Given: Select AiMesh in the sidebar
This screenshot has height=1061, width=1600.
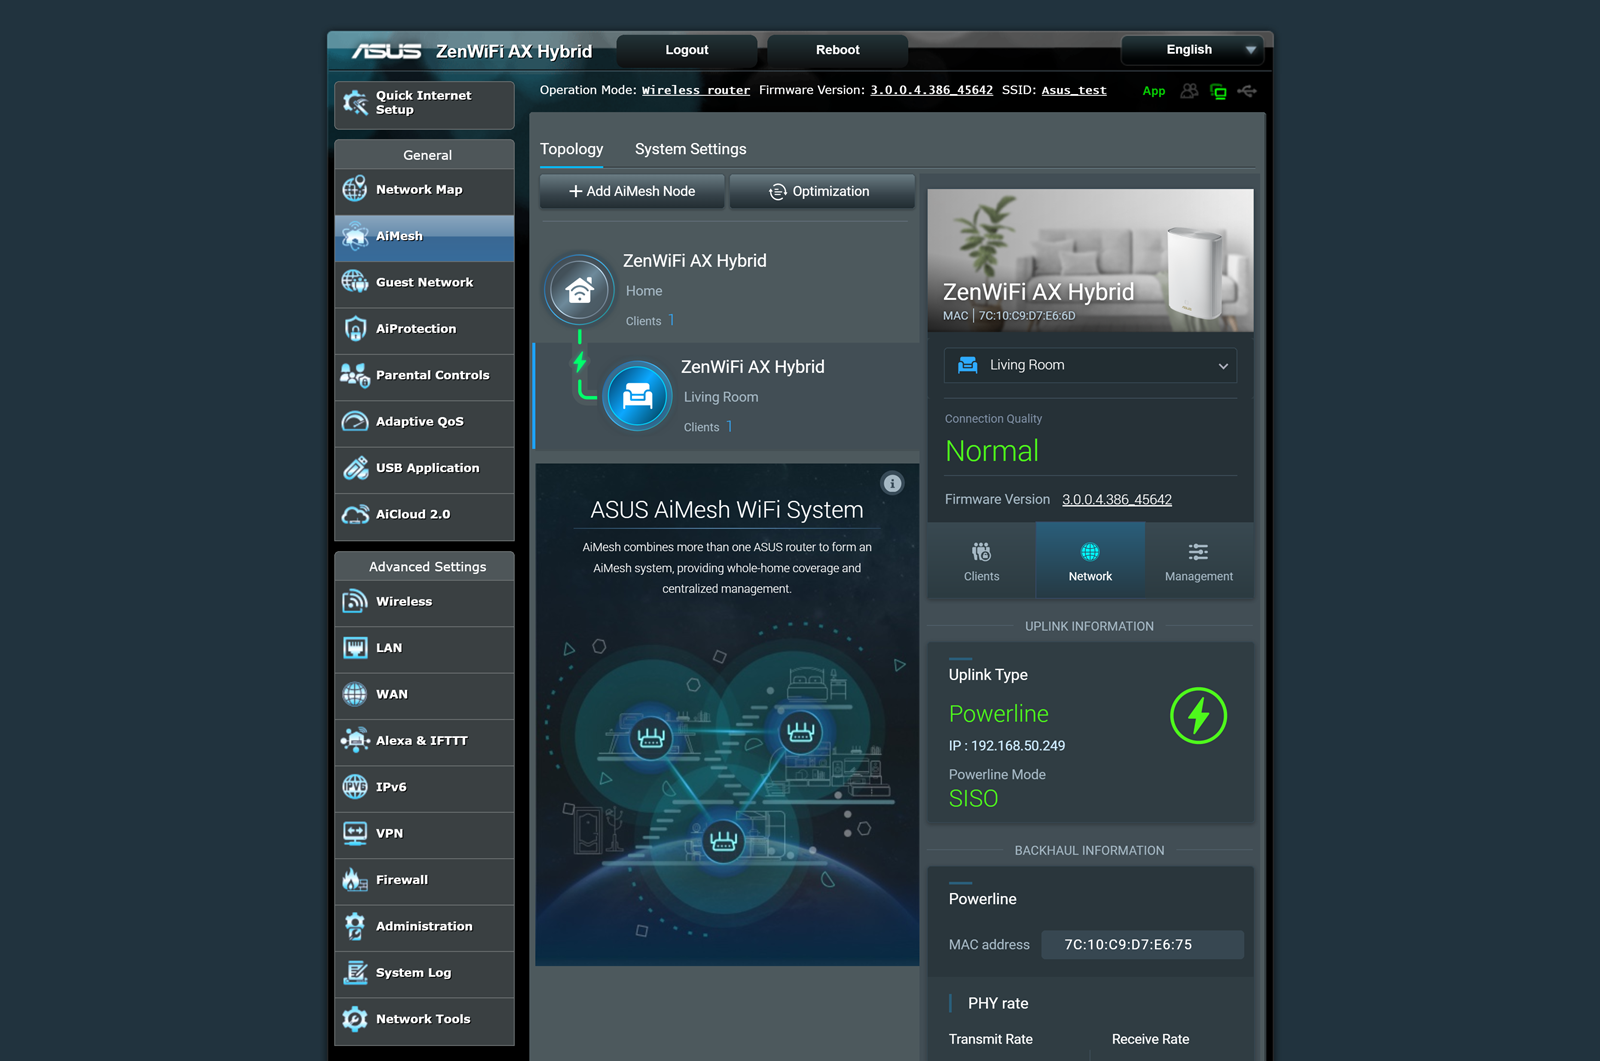Looking at the screenshot, I should [x=424, y=237].
